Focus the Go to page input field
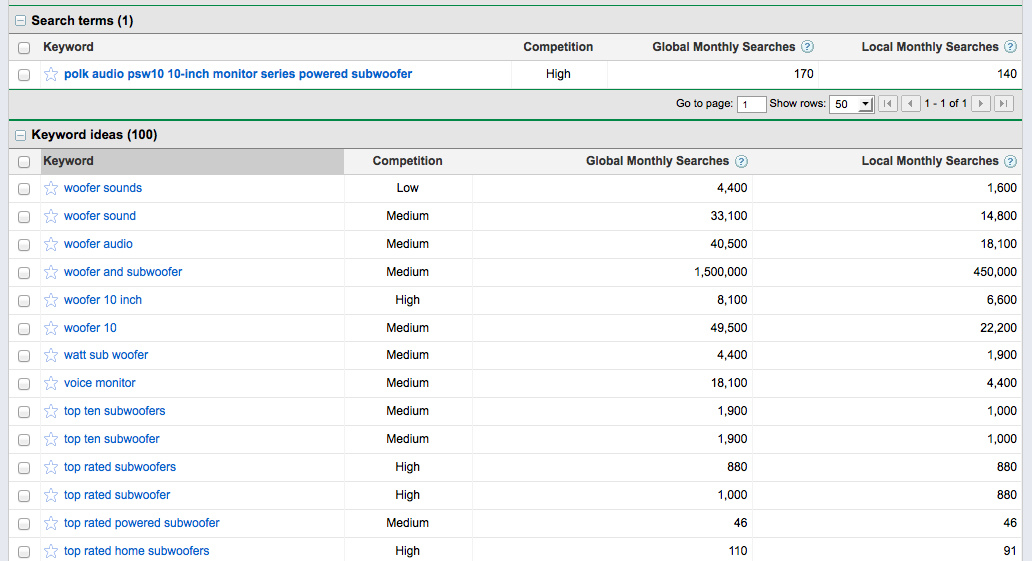This screenshot has height=561, width=1032. coord(752,104)
